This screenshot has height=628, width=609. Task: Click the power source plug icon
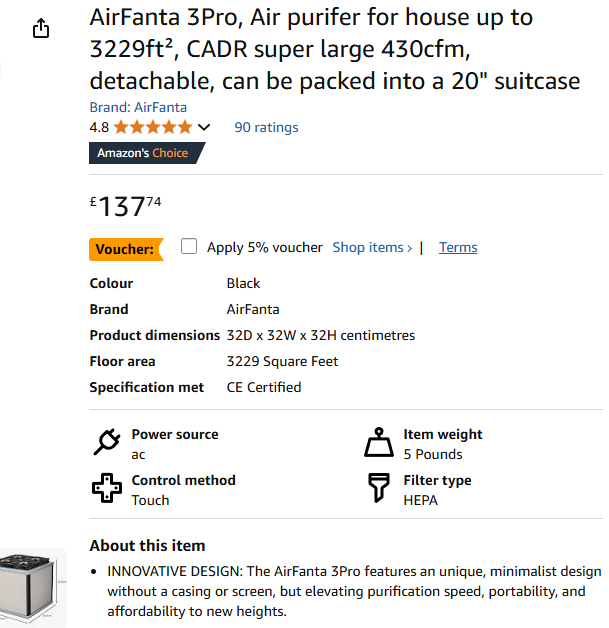[106, 442]
